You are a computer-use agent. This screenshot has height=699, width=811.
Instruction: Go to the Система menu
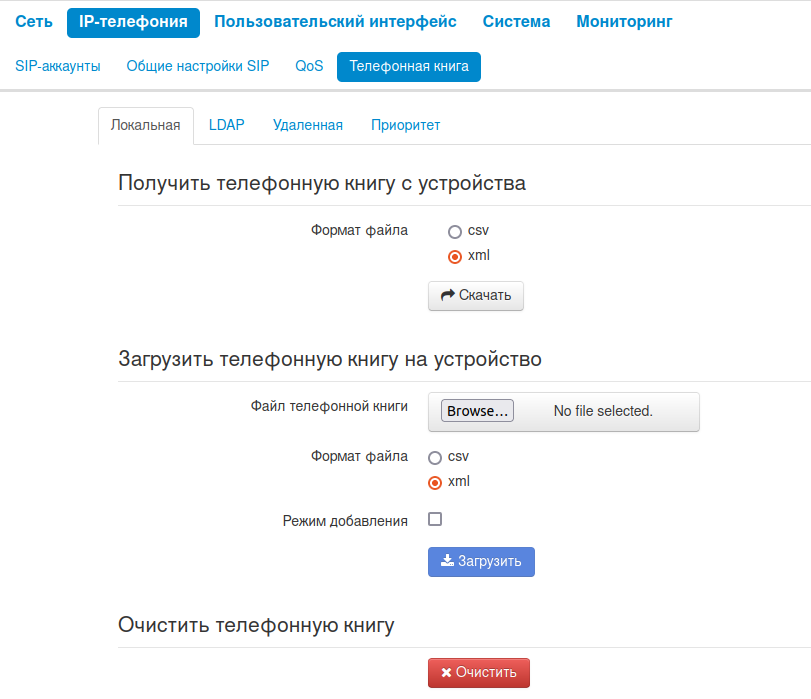click(x=516, y=22)
